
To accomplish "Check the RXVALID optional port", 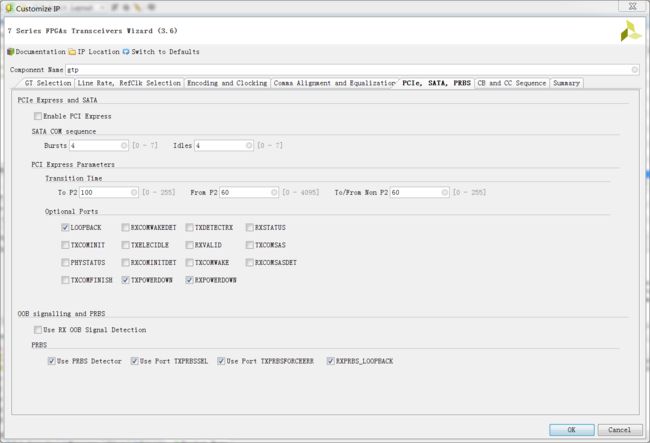I will click(189, 245).
